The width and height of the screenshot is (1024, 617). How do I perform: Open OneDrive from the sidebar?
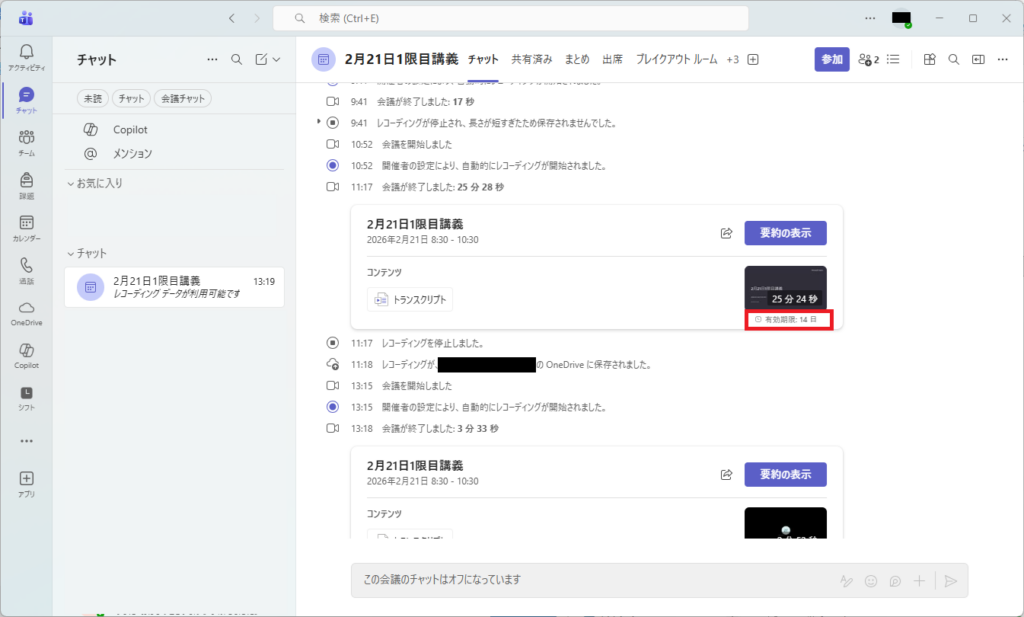click(26, 313)
